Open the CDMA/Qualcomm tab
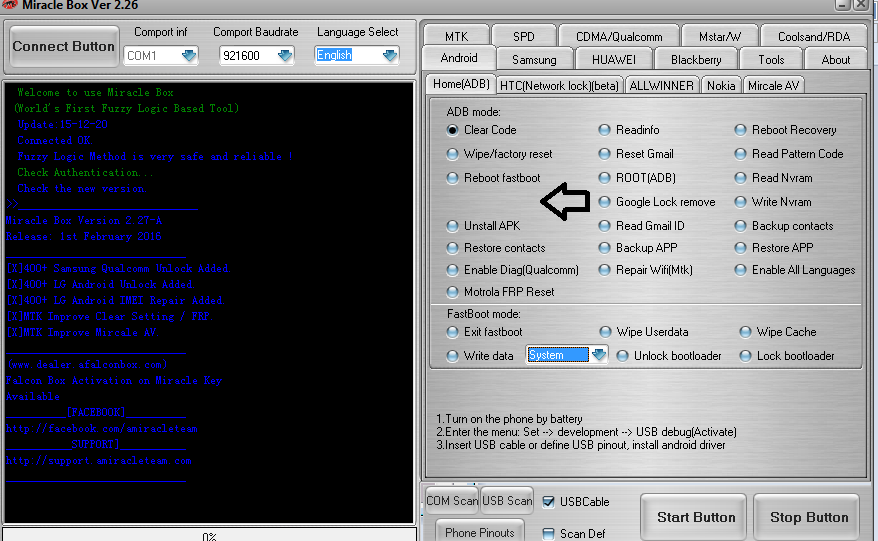 [x=619, y=37]
